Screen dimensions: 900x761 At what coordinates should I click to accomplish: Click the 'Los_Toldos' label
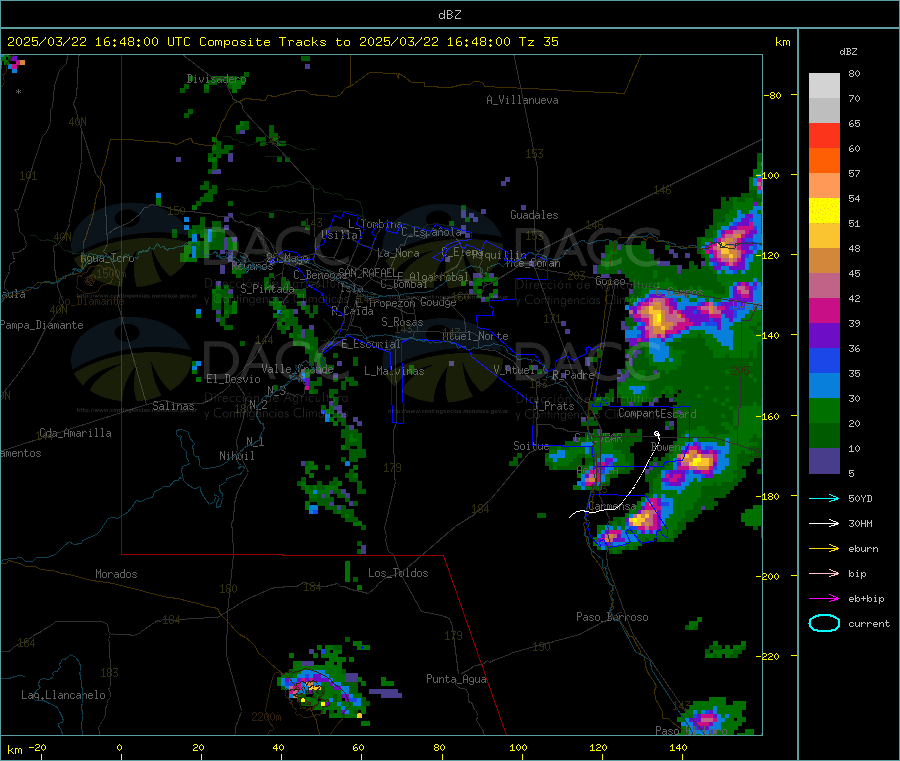click(x=398, y=573)
